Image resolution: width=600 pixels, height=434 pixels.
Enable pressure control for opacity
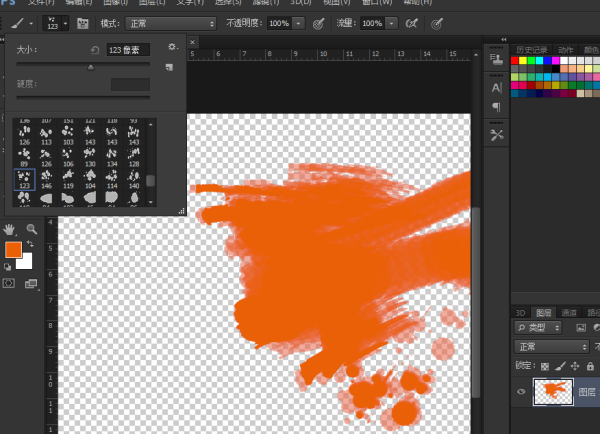coord(318,24)
